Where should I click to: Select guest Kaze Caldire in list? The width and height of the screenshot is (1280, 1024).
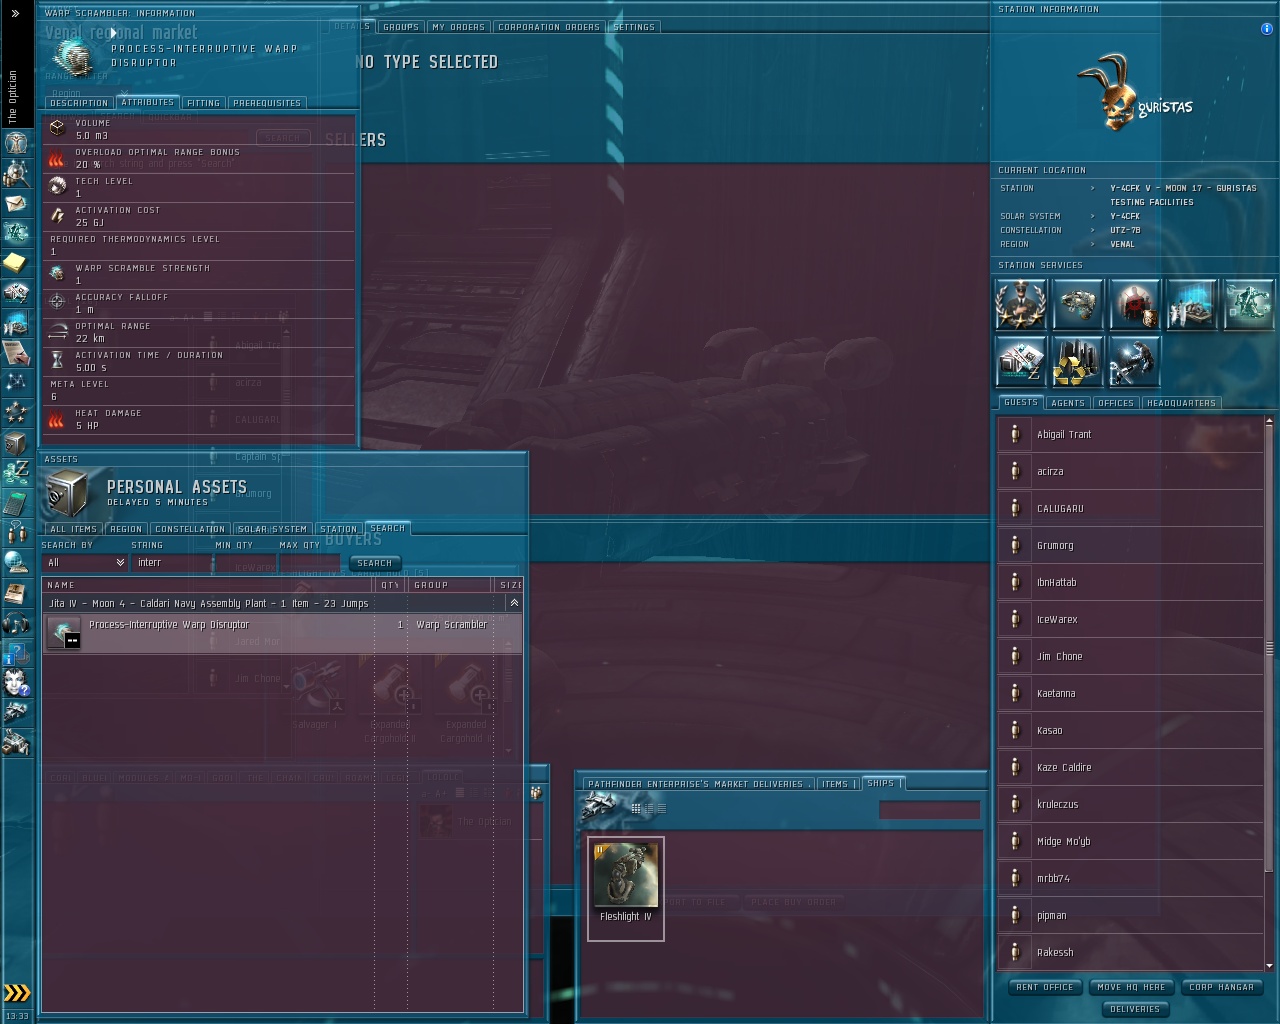1131,767
